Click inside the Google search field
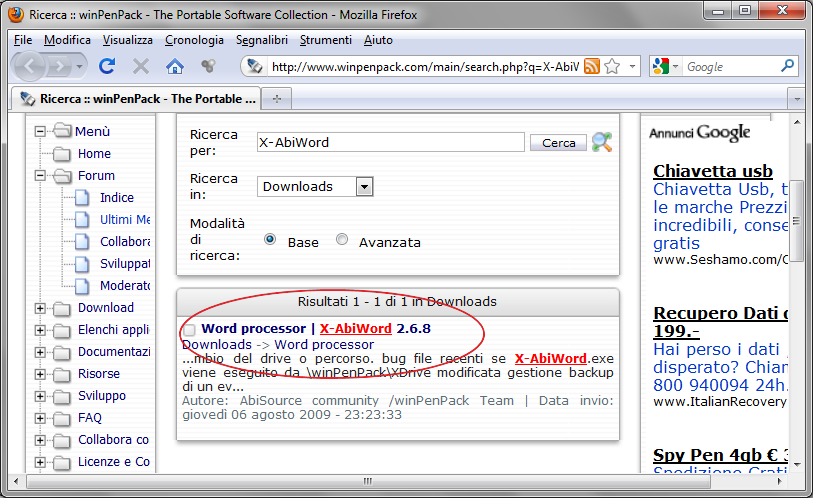 [x=731, y=66]
